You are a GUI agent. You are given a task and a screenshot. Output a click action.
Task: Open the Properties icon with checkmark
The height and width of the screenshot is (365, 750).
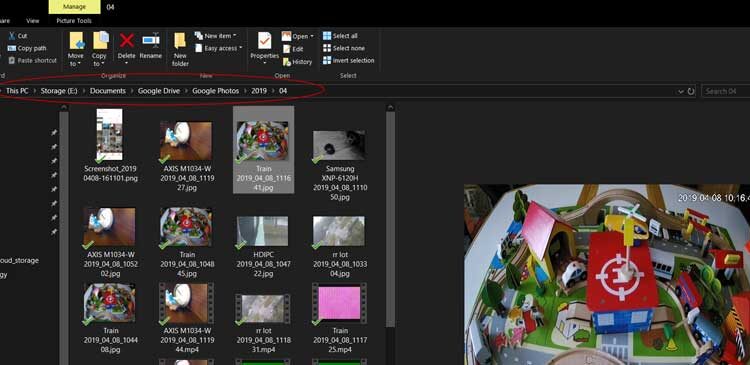point(265,41)
